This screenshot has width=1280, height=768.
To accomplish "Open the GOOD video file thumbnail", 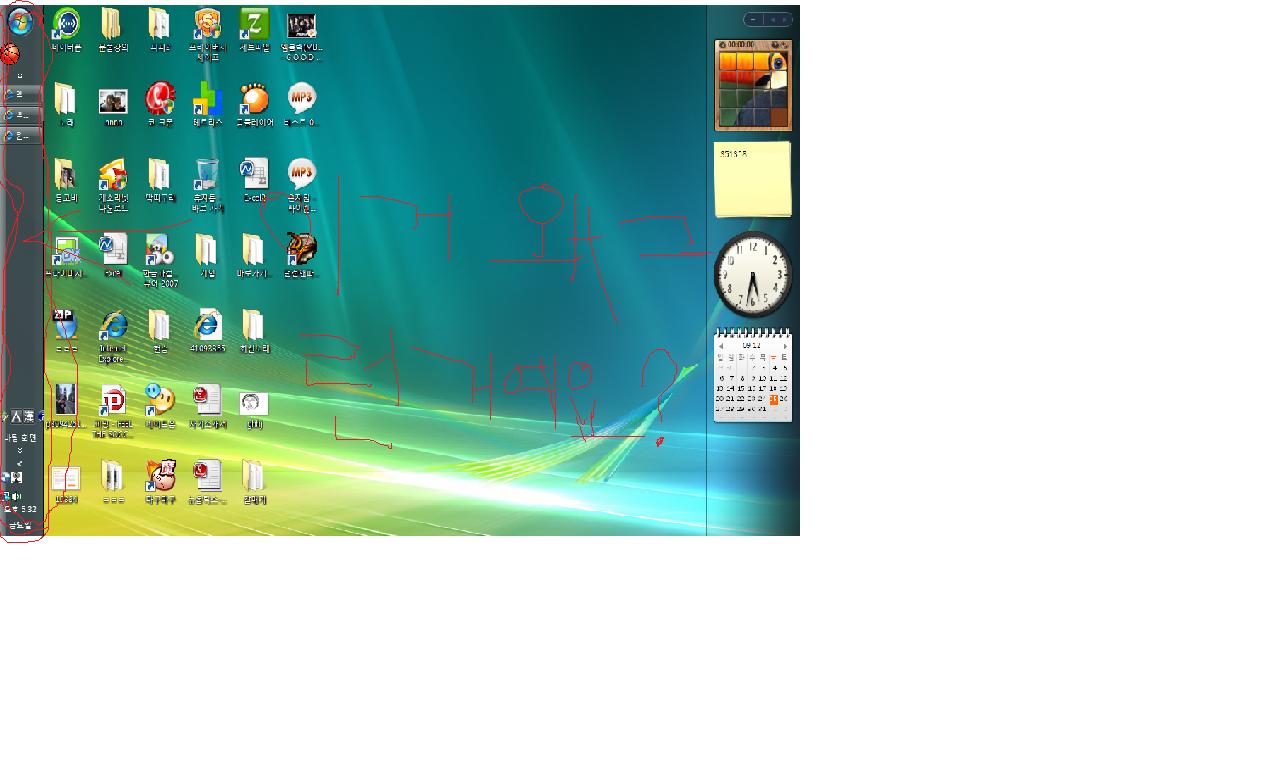I will (x=301, y=26).
